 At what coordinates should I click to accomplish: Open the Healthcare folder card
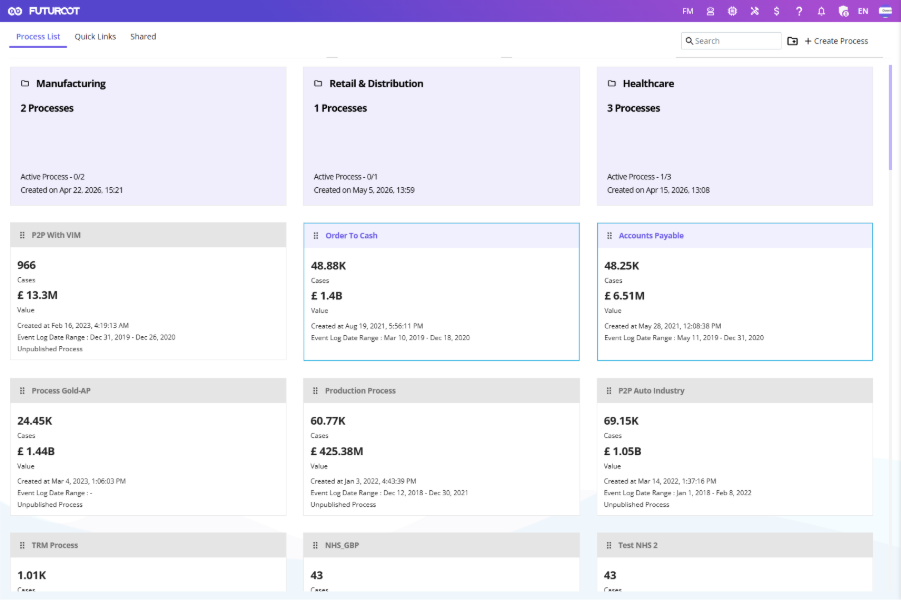coord(734,136)
